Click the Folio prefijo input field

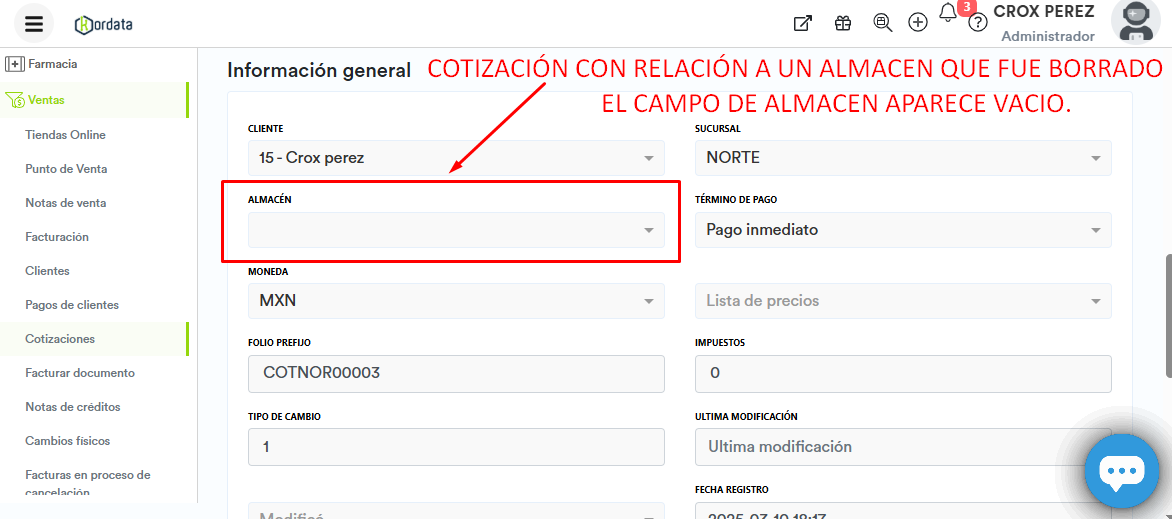pyautogui.click(x=455, y=374)
